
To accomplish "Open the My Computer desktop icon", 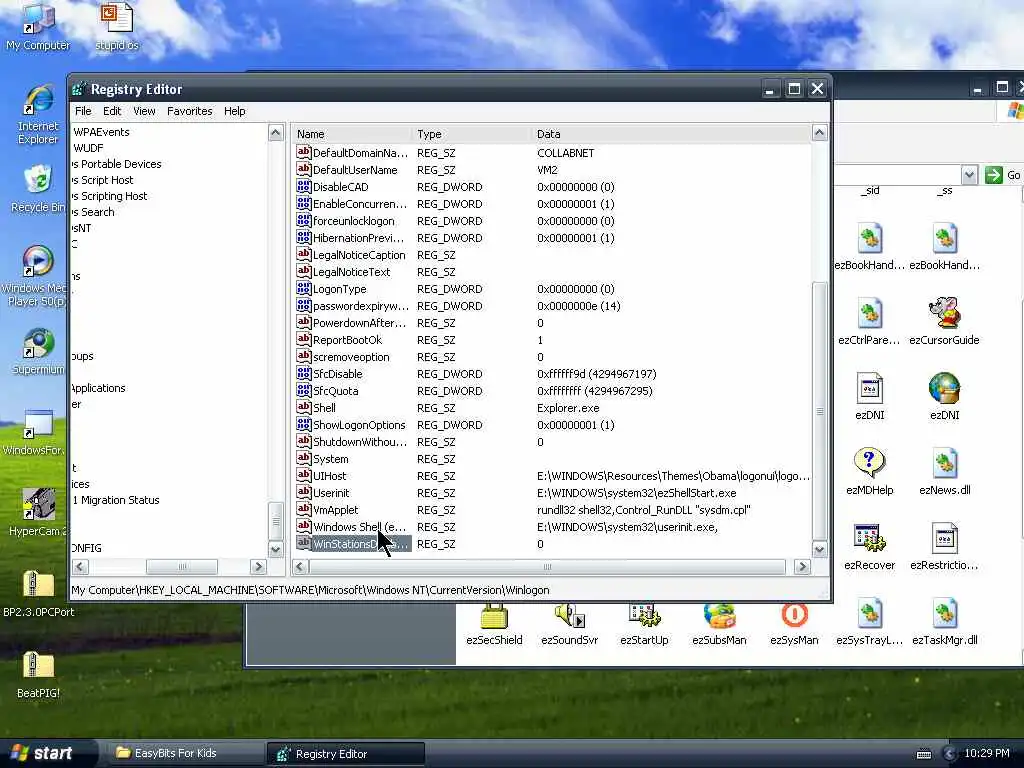I will [x=38, y=27].
